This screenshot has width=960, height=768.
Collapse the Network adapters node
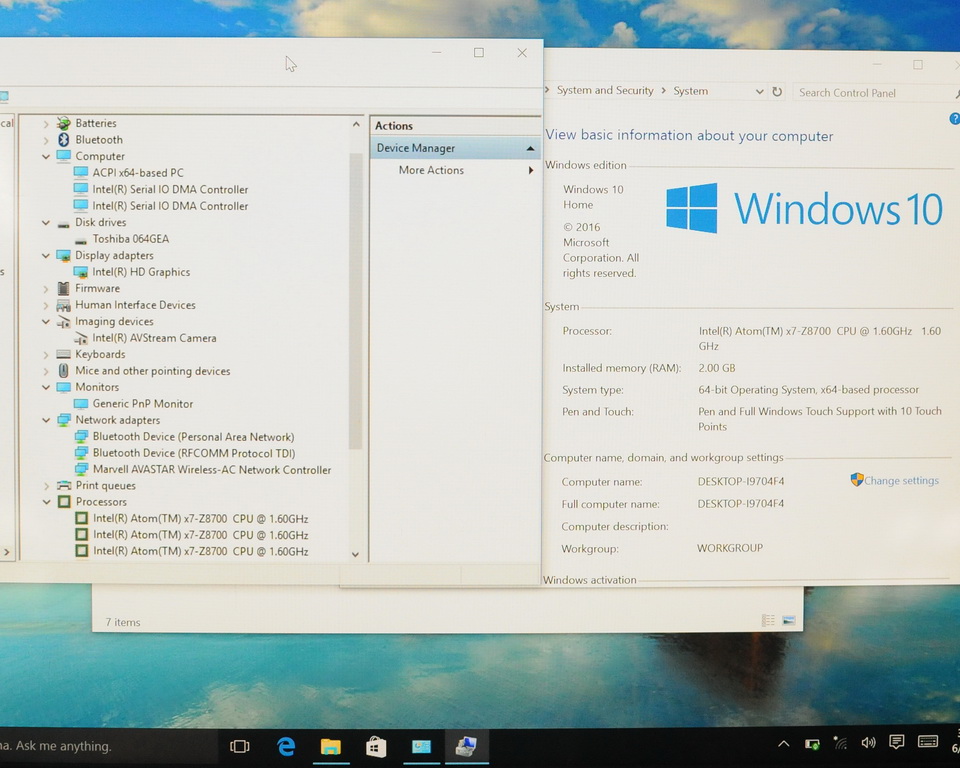point(46,420)
